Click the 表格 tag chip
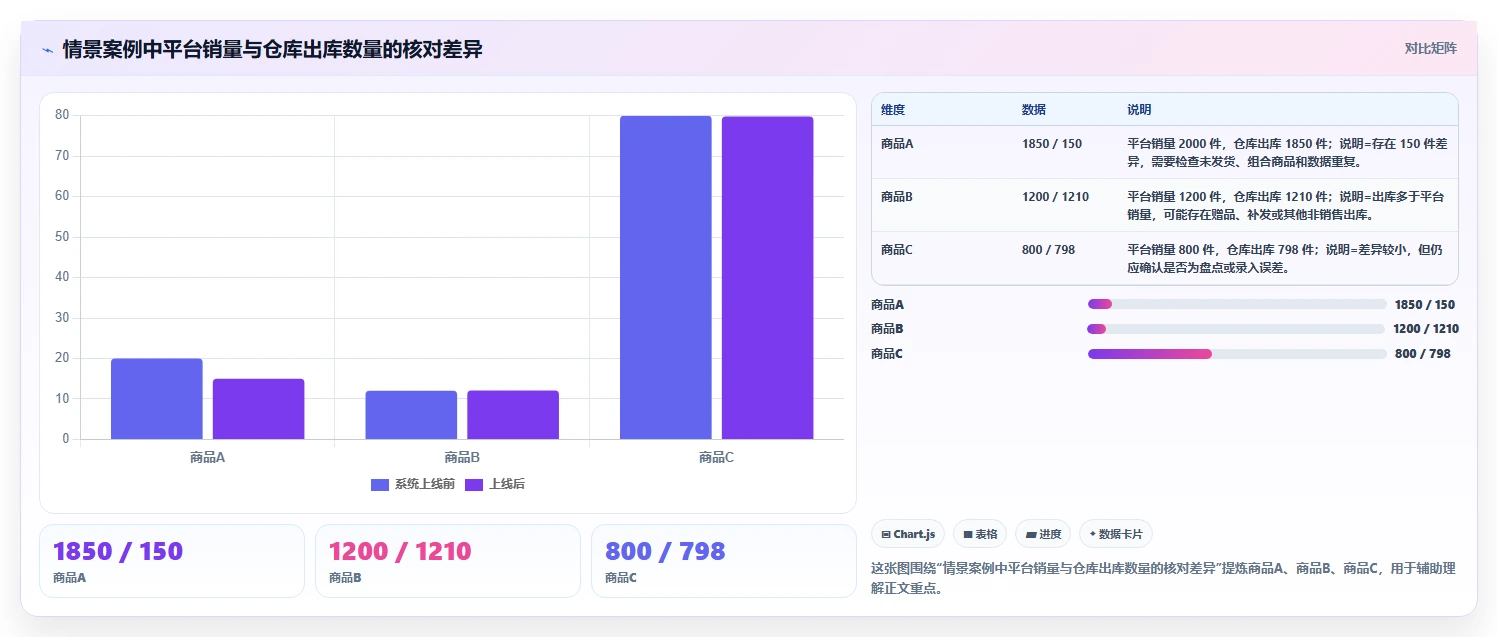This screenshot has height=637, width=1498. [980, 534]
